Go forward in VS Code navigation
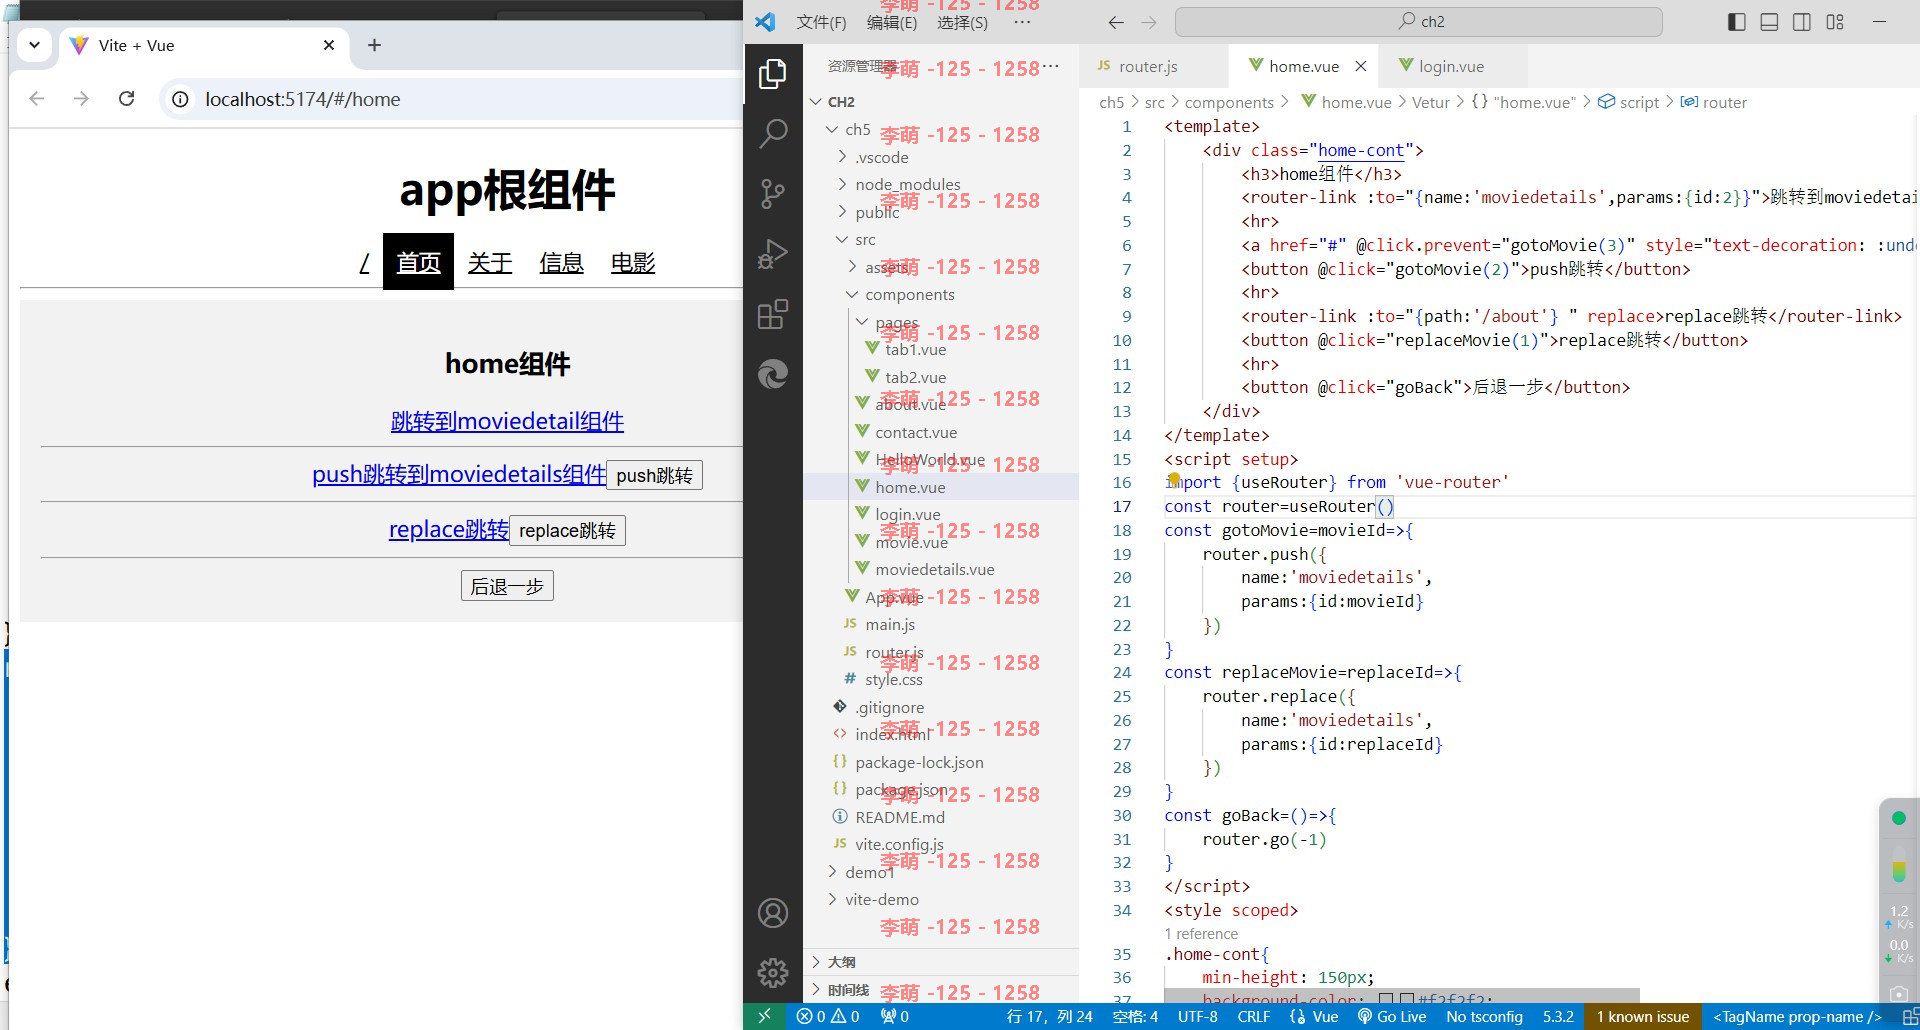1920x1030 pixels. coord(1149,22)
